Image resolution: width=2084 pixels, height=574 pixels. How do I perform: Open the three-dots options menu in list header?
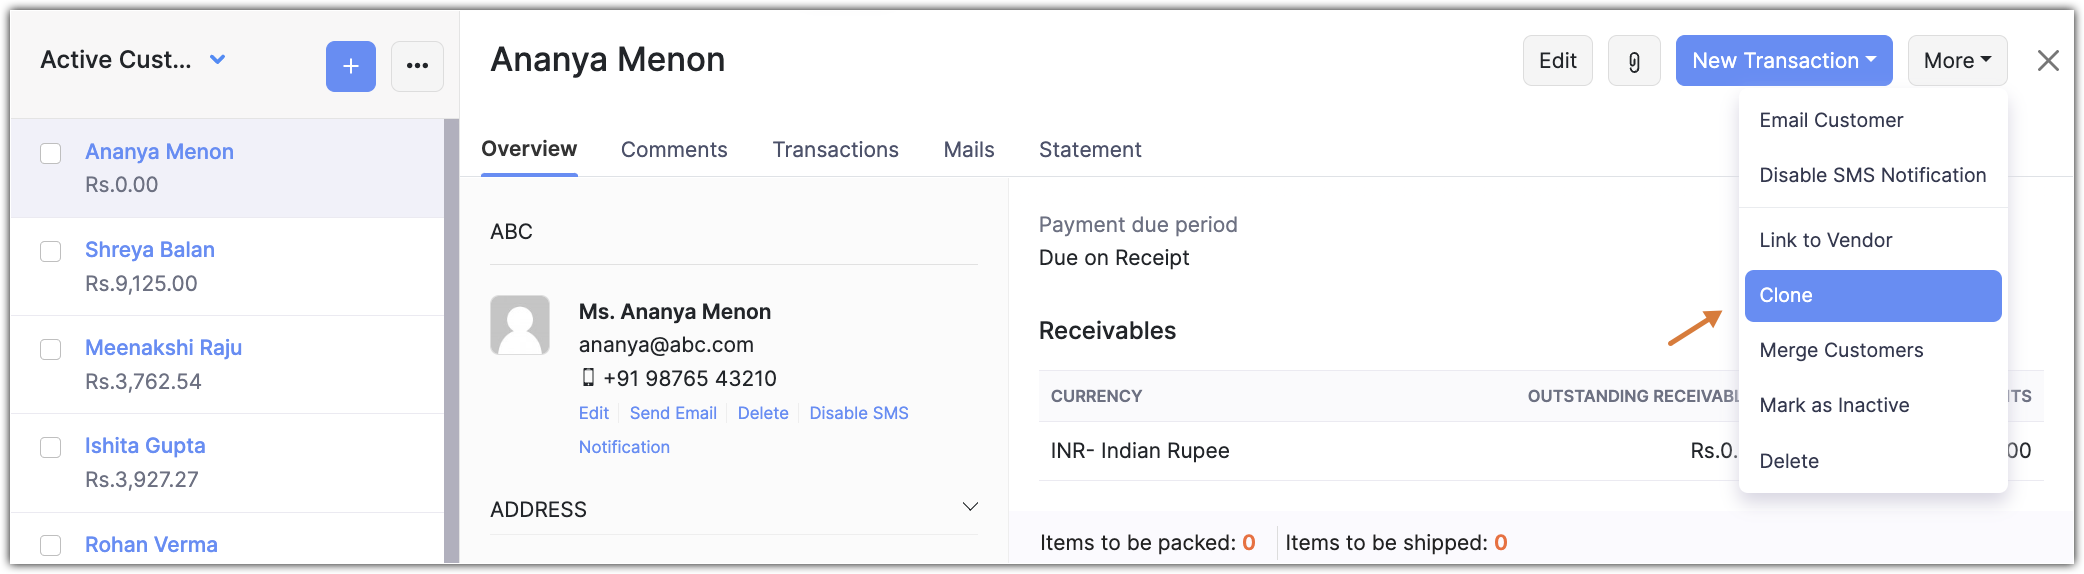(417, 66)
